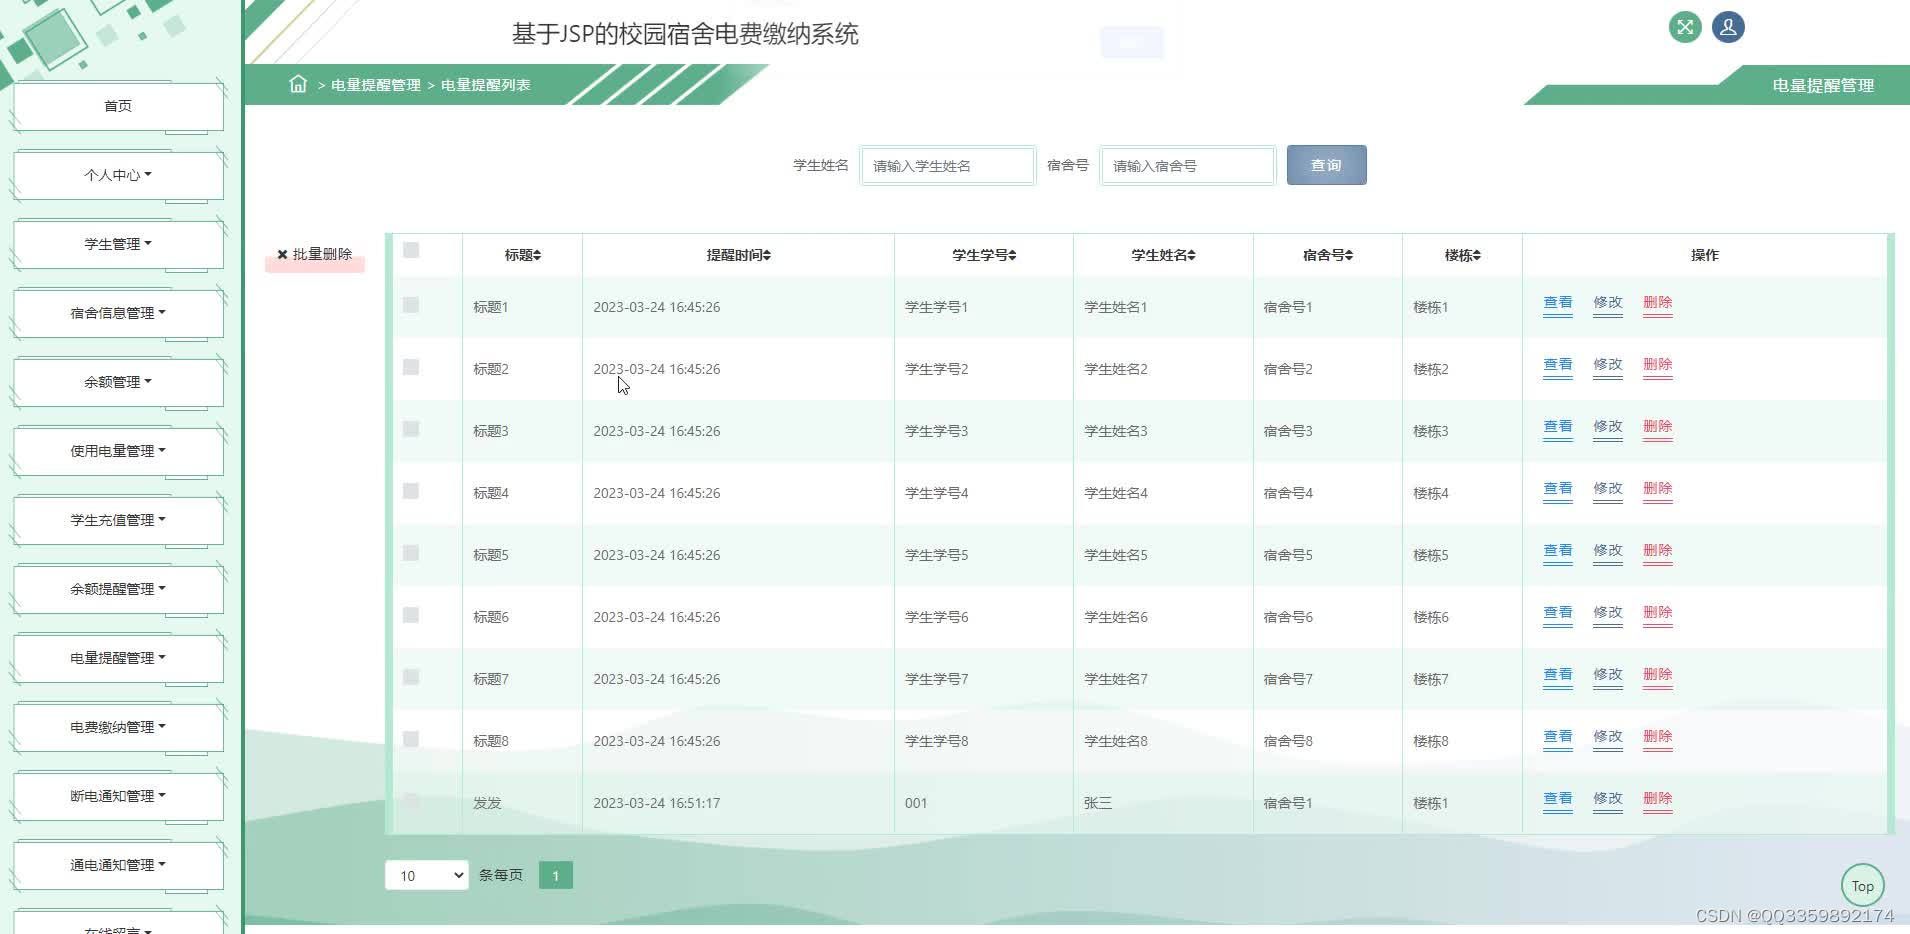
Task: Go to 首页 in sidebar
Action: [x=118, y=106]
